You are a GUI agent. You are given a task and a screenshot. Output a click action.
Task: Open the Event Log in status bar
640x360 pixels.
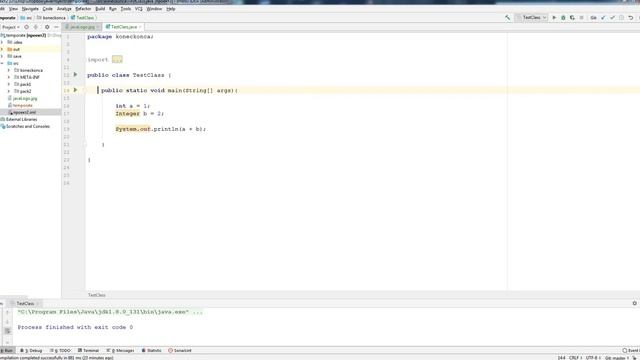point(631,351)
